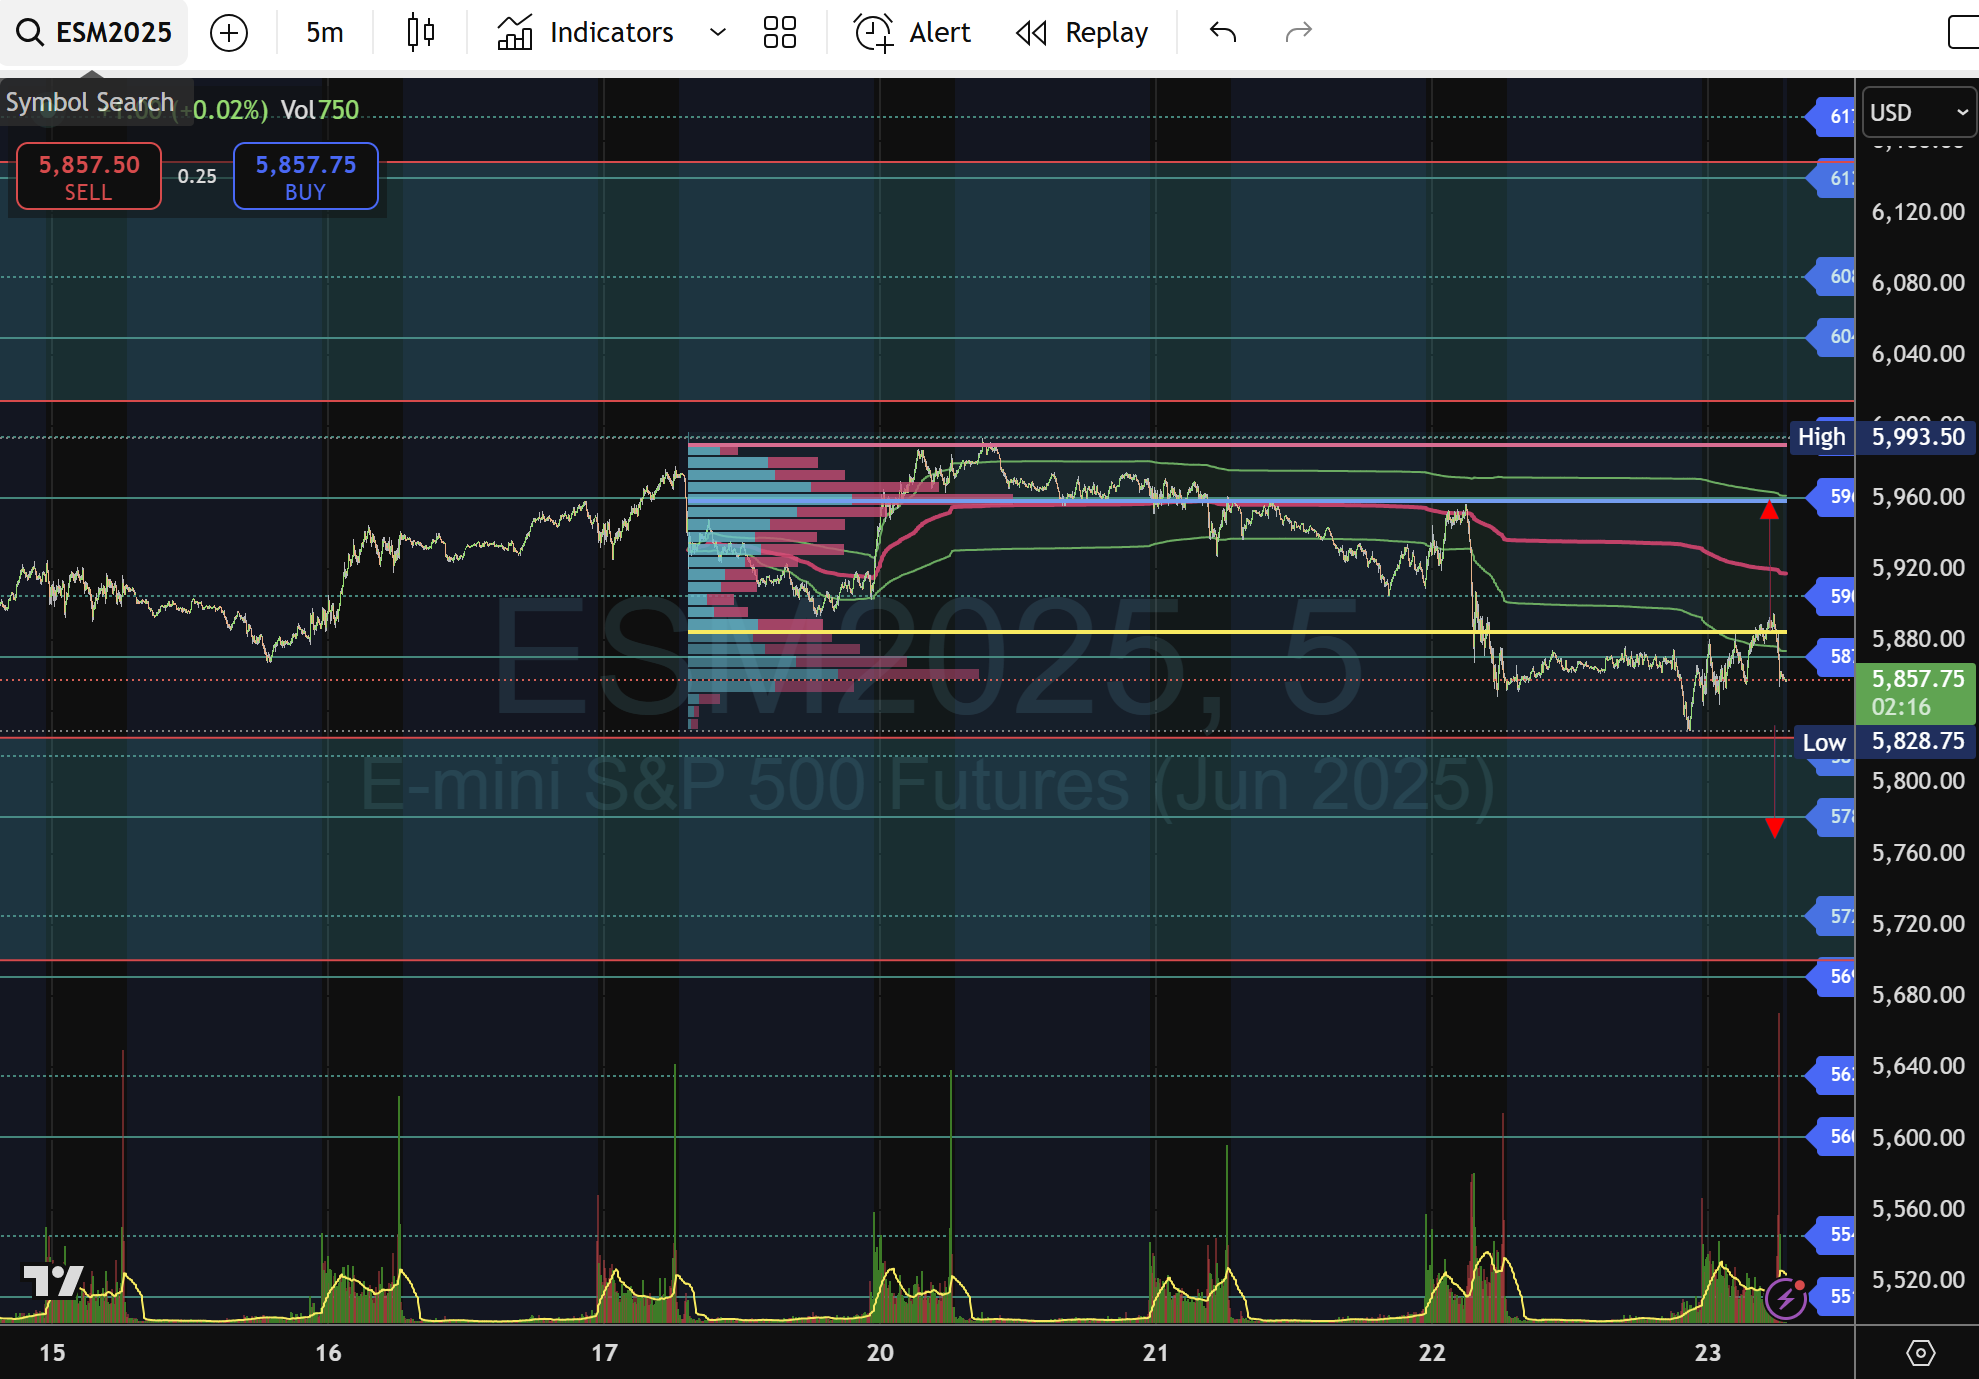Click date 20 on the time axis
Image resolution: width=1979 pixels, height=1379 pixels.
click(x=880, y=1353)
